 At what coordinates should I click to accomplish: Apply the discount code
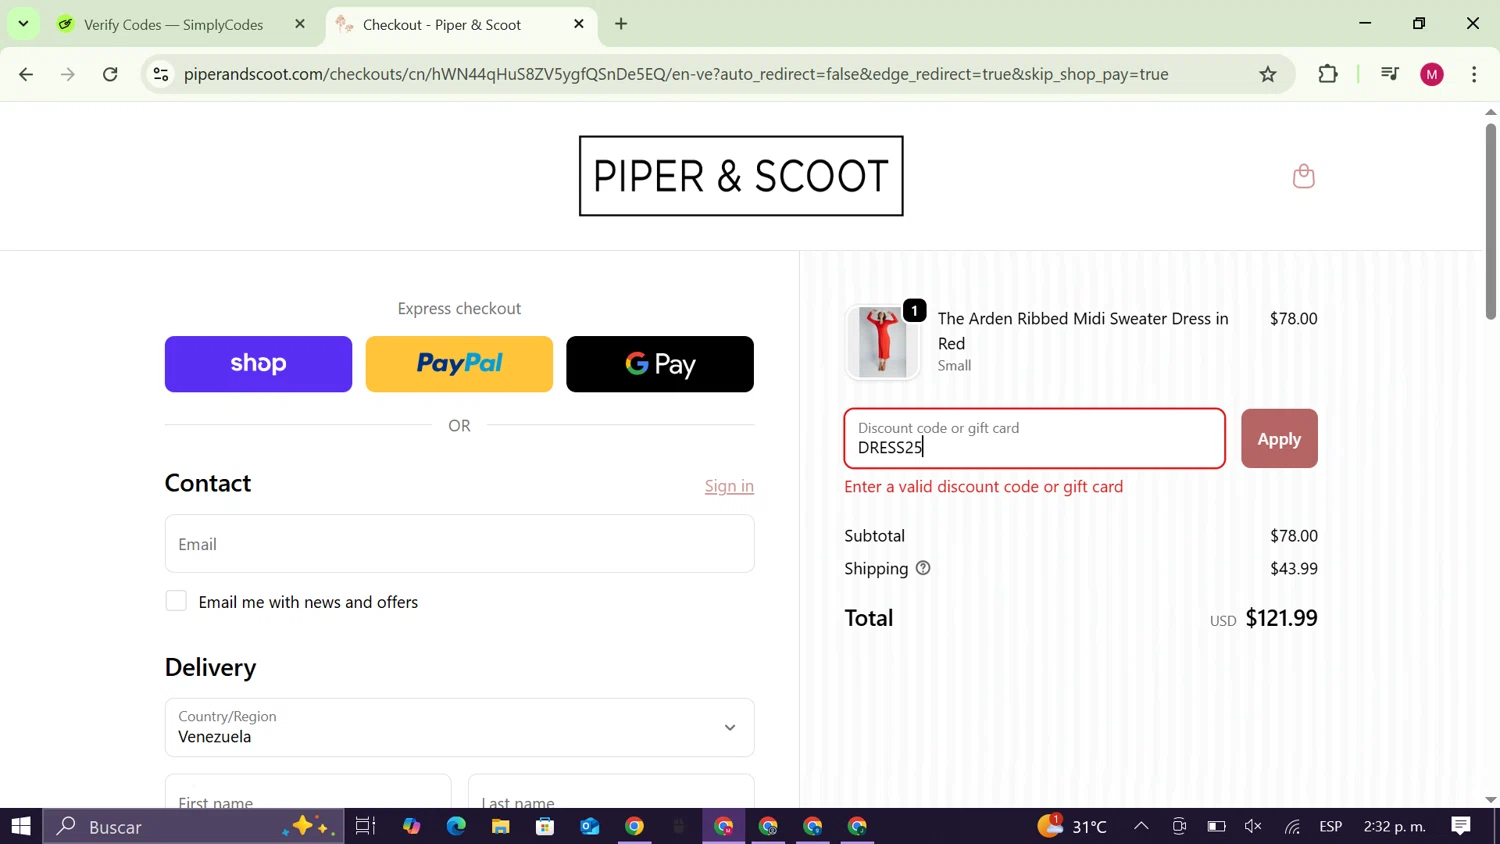1279,438
